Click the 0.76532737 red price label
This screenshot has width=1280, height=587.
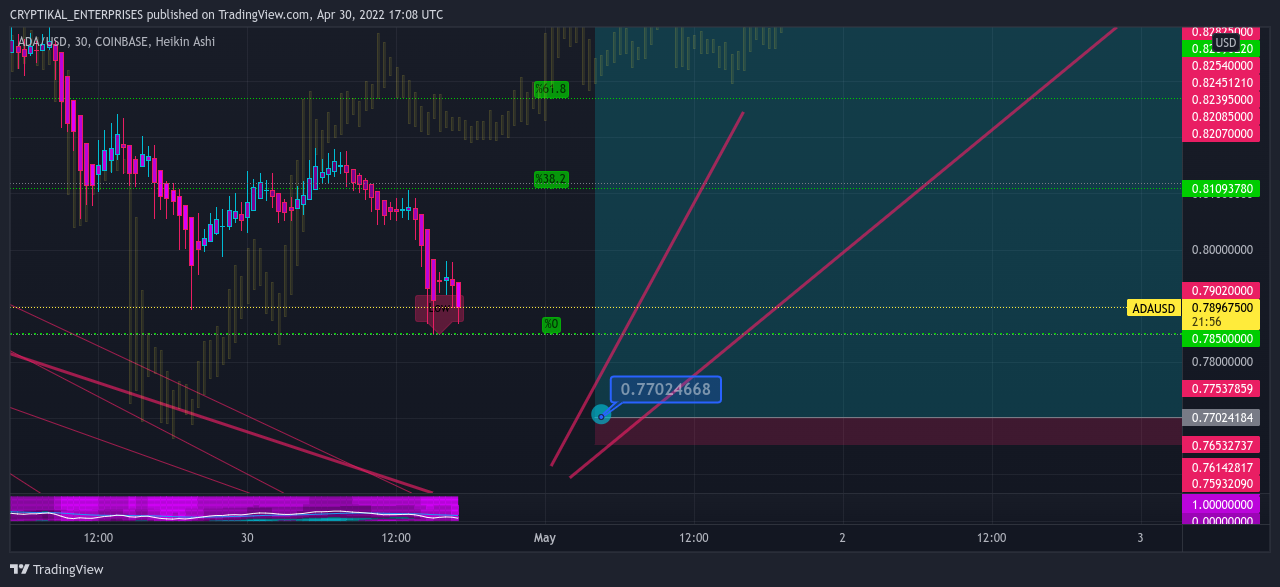[x=1222, y=445]
